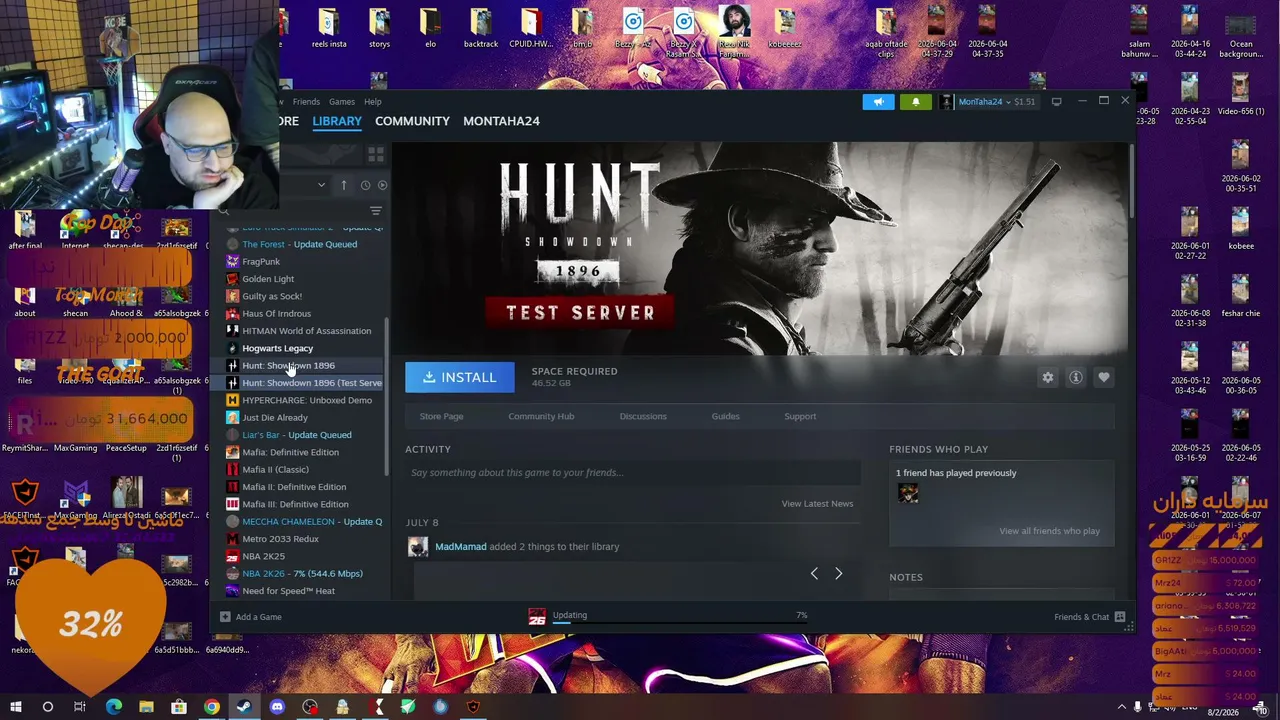Toggle ready-to-play filter in library sidebar
1280x720 pixels.
click(x=382, y=185)
